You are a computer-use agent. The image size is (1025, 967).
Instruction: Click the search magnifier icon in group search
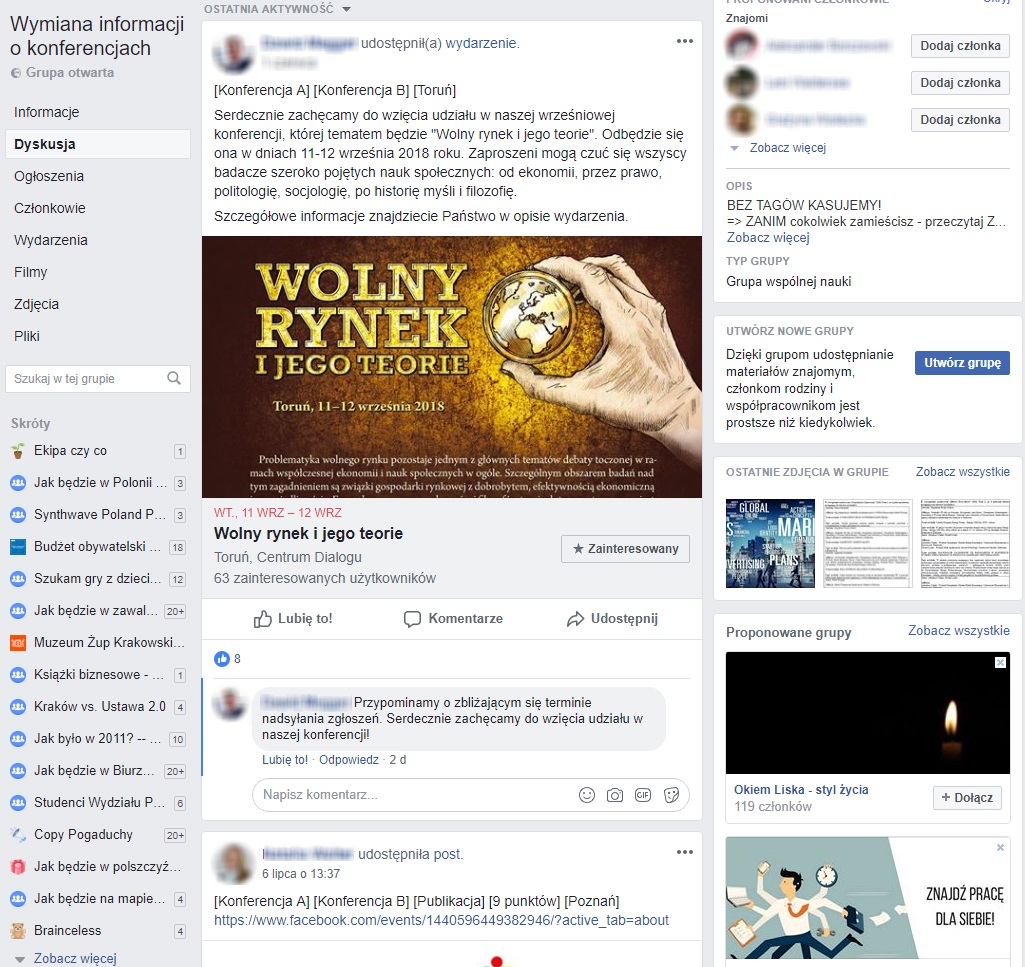tap(174, 378)
